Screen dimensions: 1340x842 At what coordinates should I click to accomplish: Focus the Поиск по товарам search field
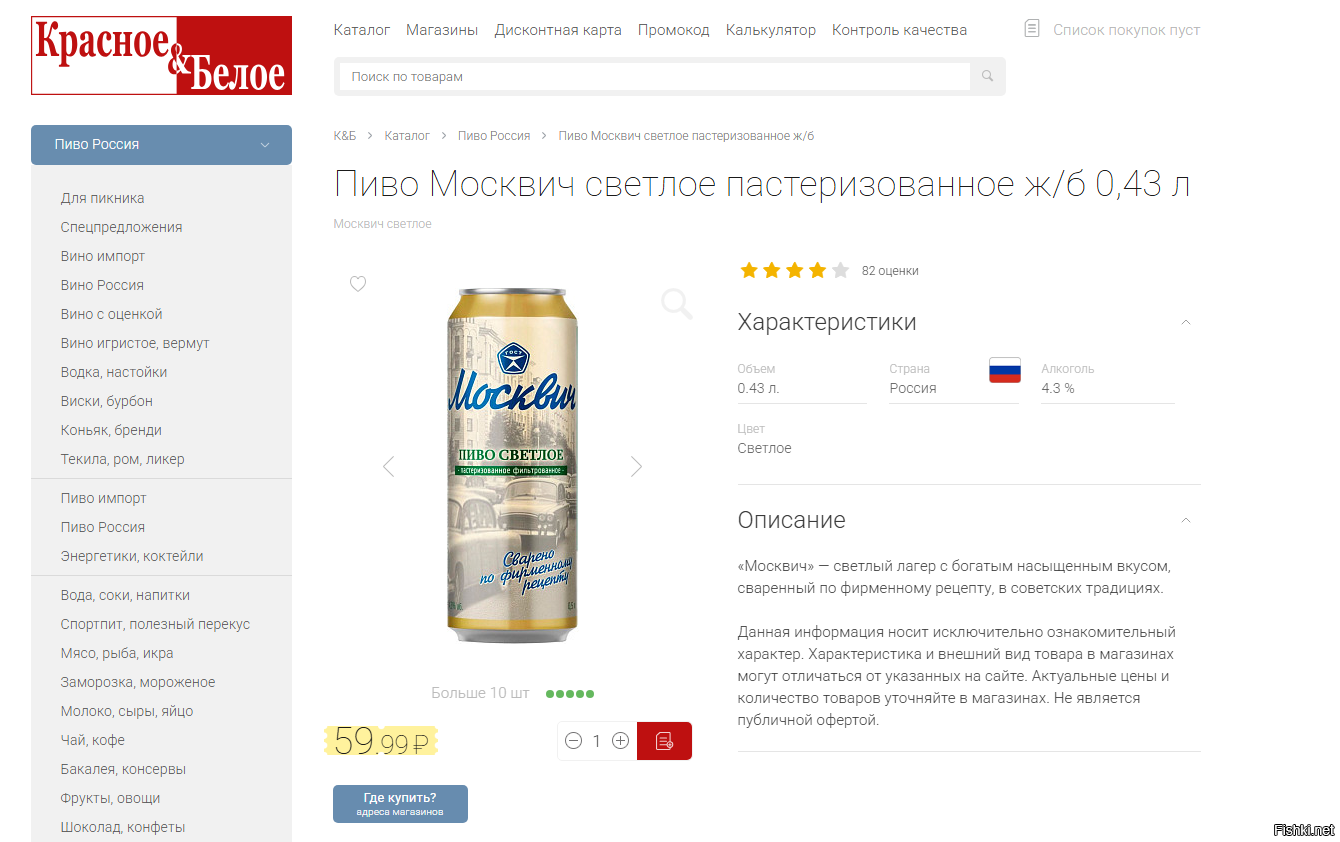[655, 76]
